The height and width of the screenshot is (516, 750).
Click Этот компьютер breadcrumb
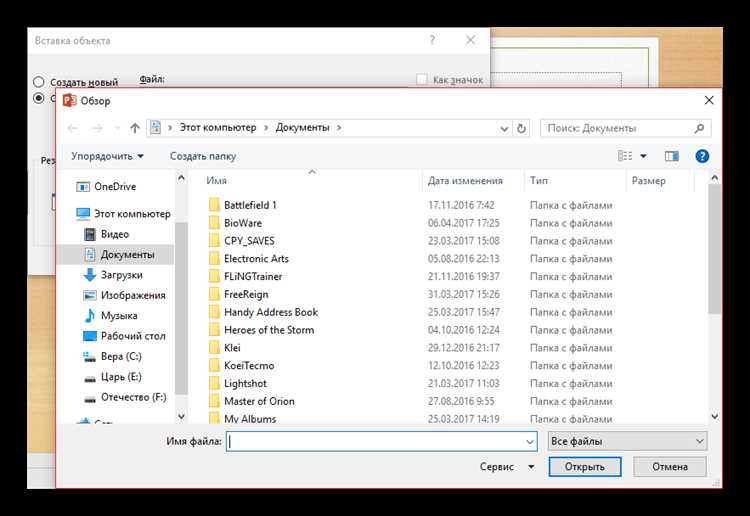[x=218, y=128]
